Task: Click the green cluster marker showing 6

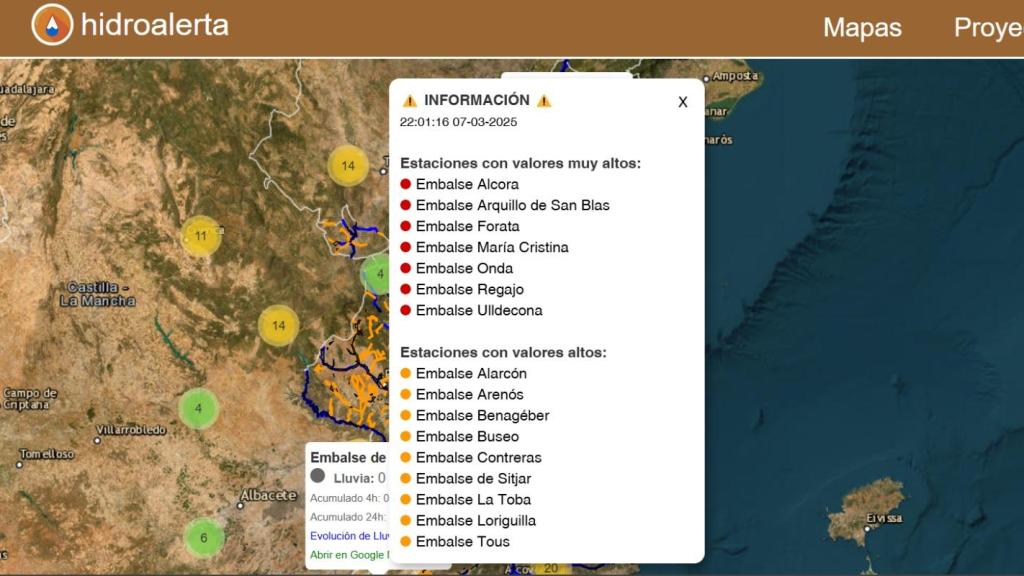Action: pyautogui.click(x=203, y=537)
